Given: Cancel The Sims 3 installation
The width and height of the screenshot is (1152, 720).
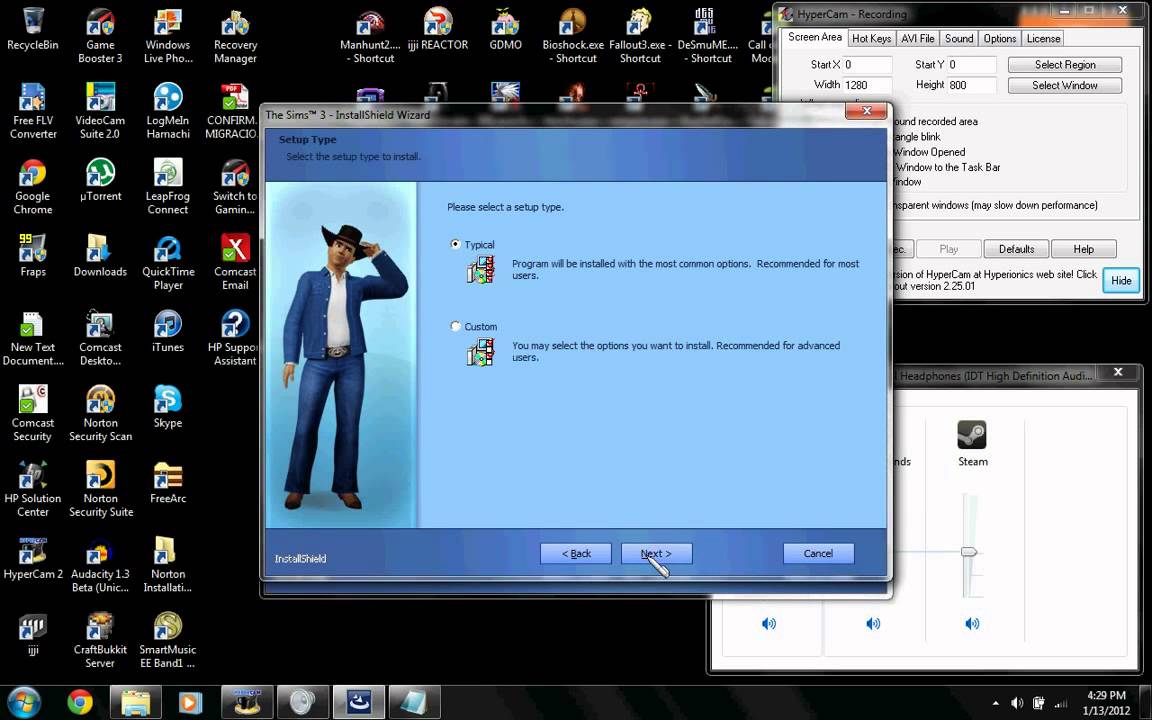Looking at the screenshot, I should point(818,553).
